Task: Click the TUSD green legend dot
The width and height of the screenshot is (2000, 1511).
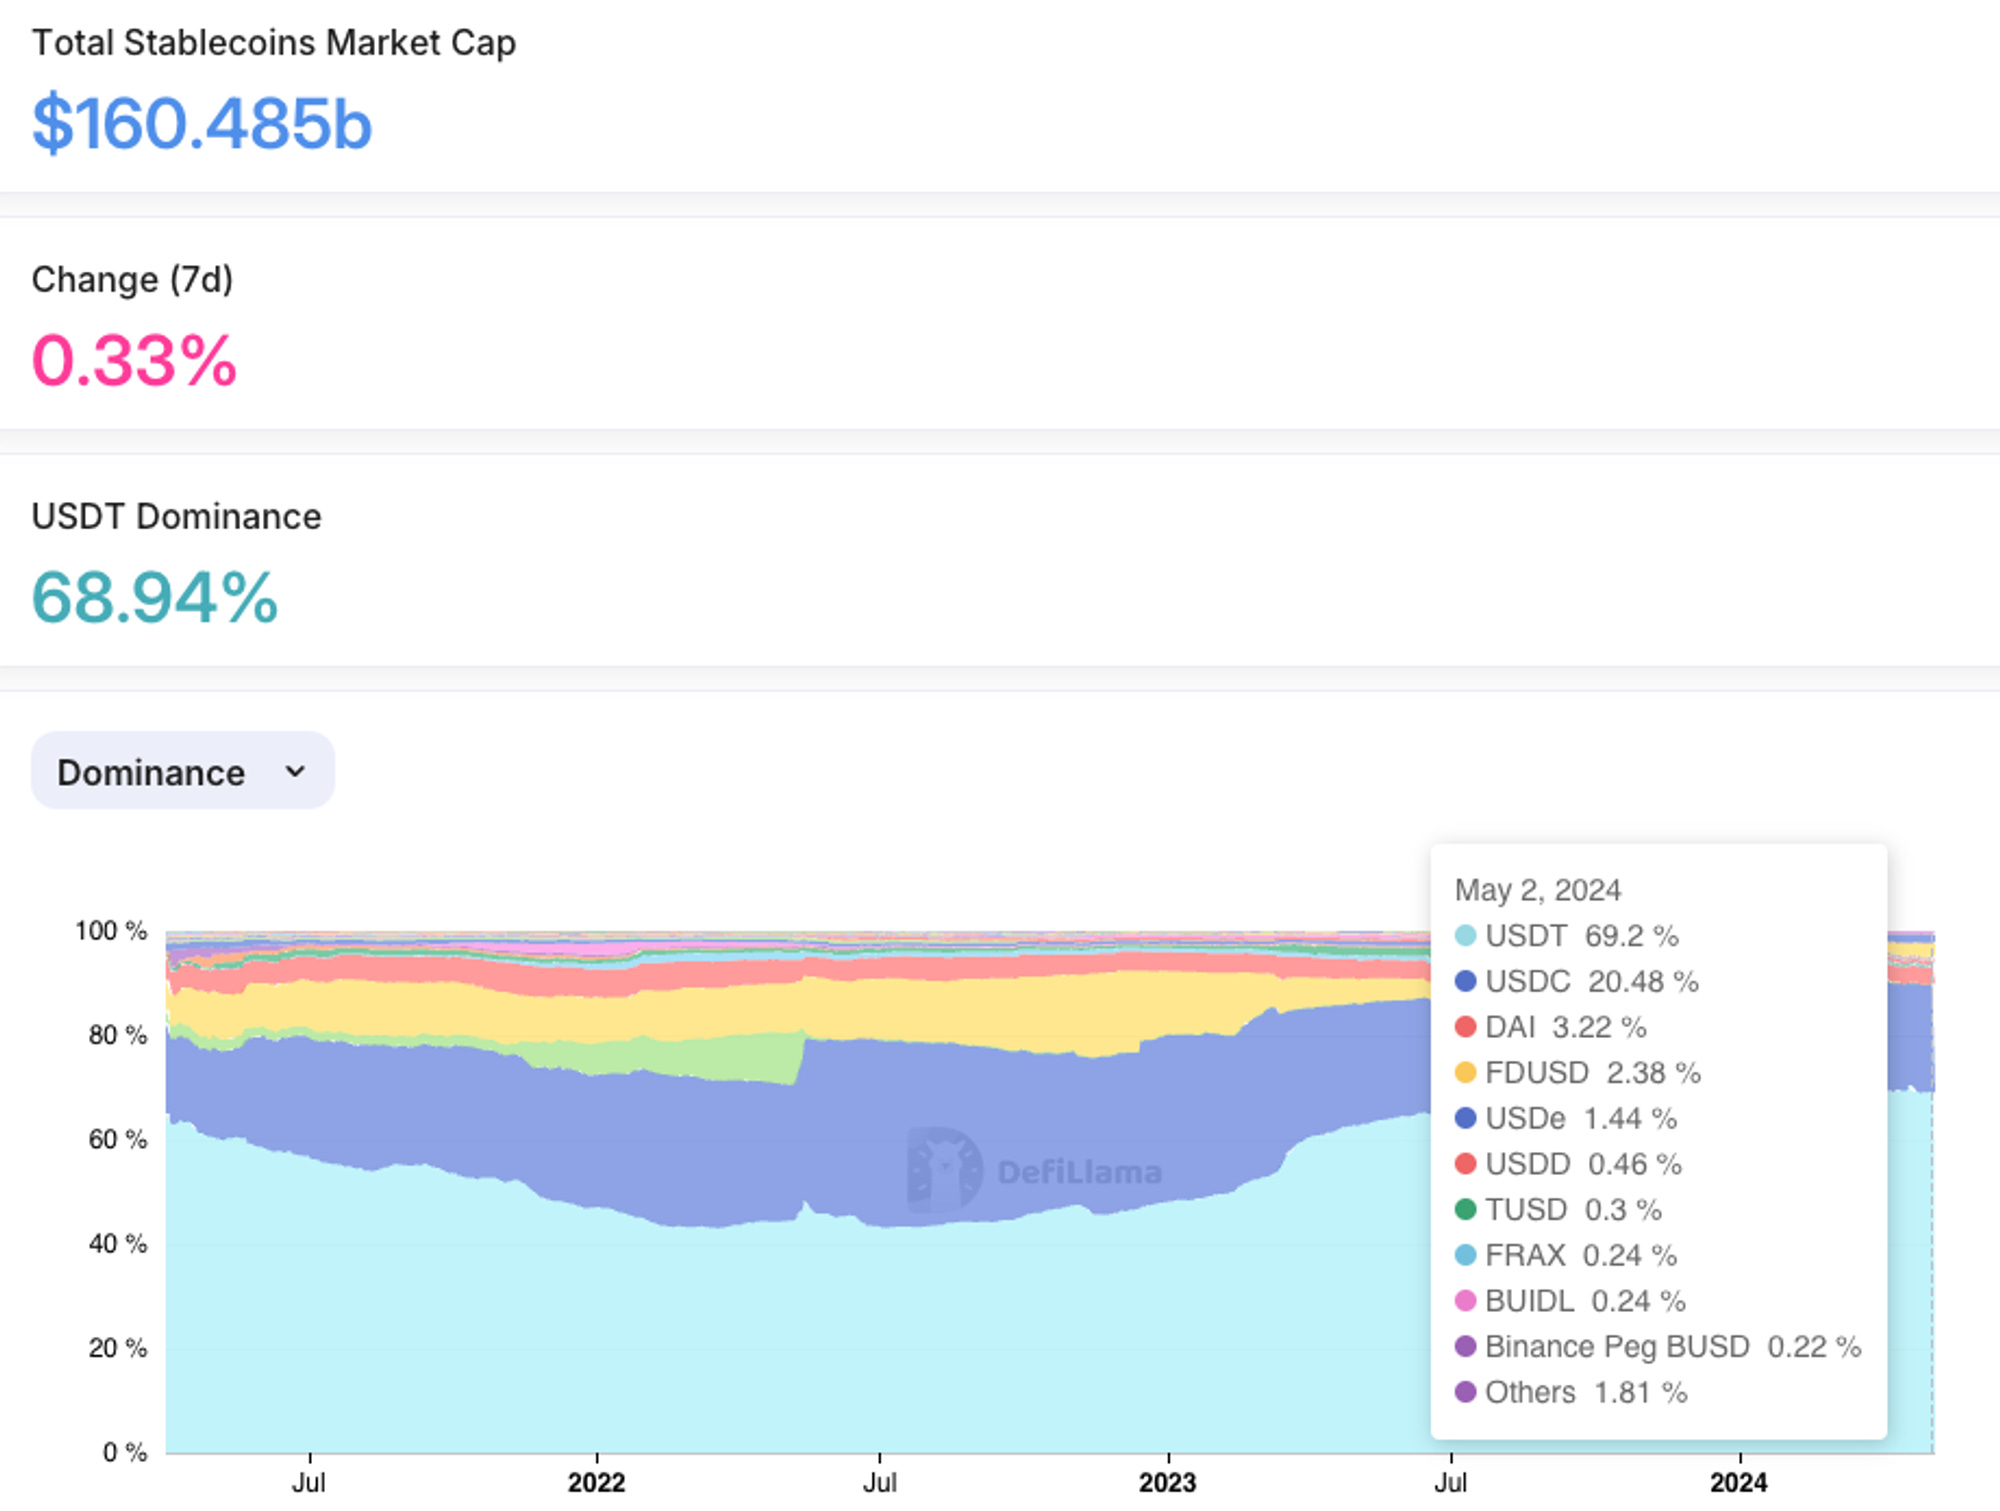Action: (1465, 1209)
